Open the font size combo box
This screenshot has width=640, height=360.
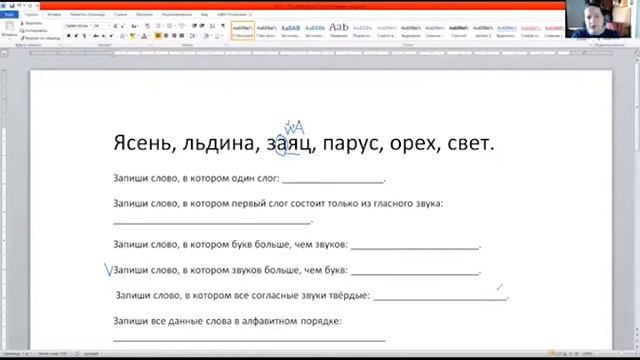[x=102, y=26]
